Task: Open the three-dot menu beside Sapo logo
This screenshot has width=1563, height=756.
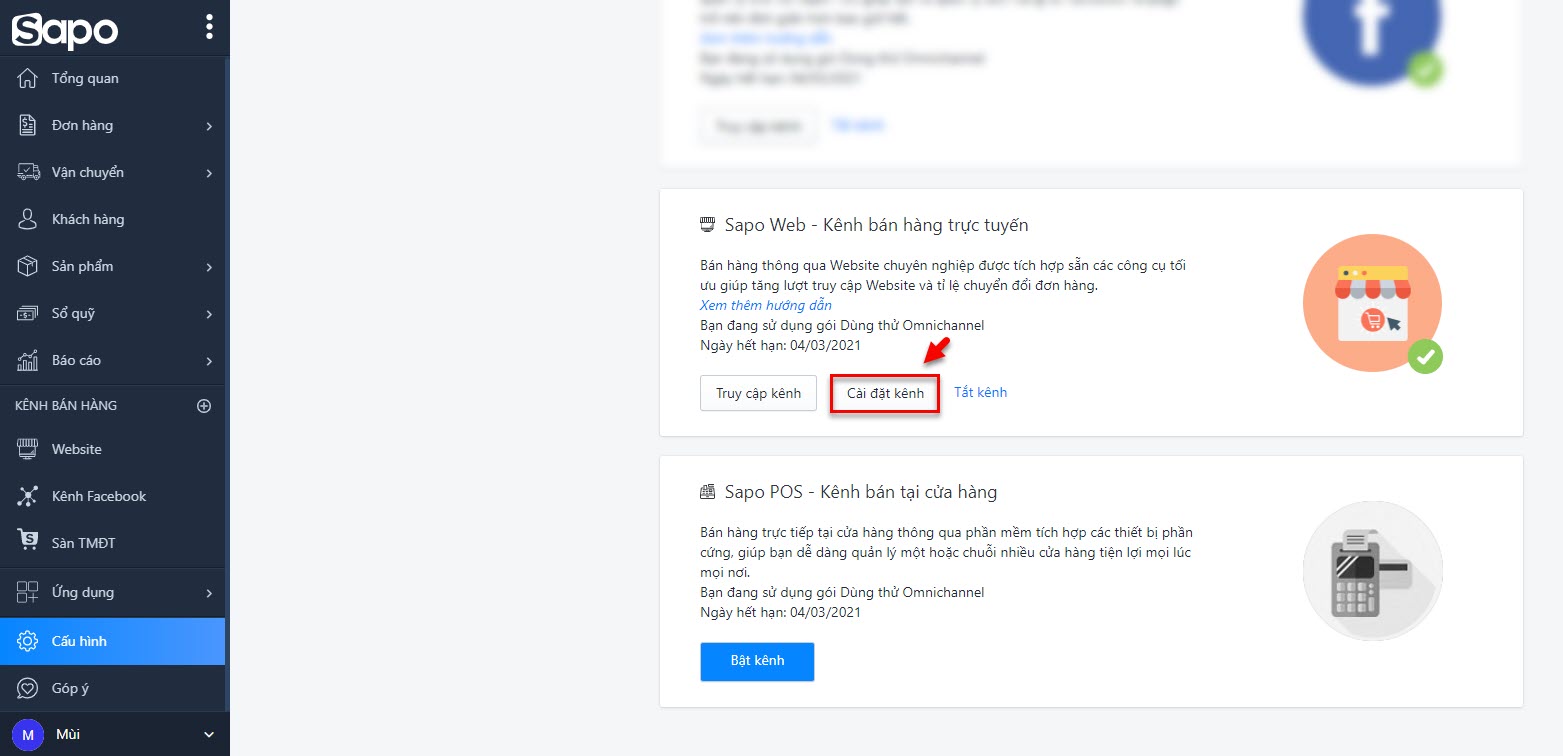Action: pyautogui.click(x=209, y=27)
